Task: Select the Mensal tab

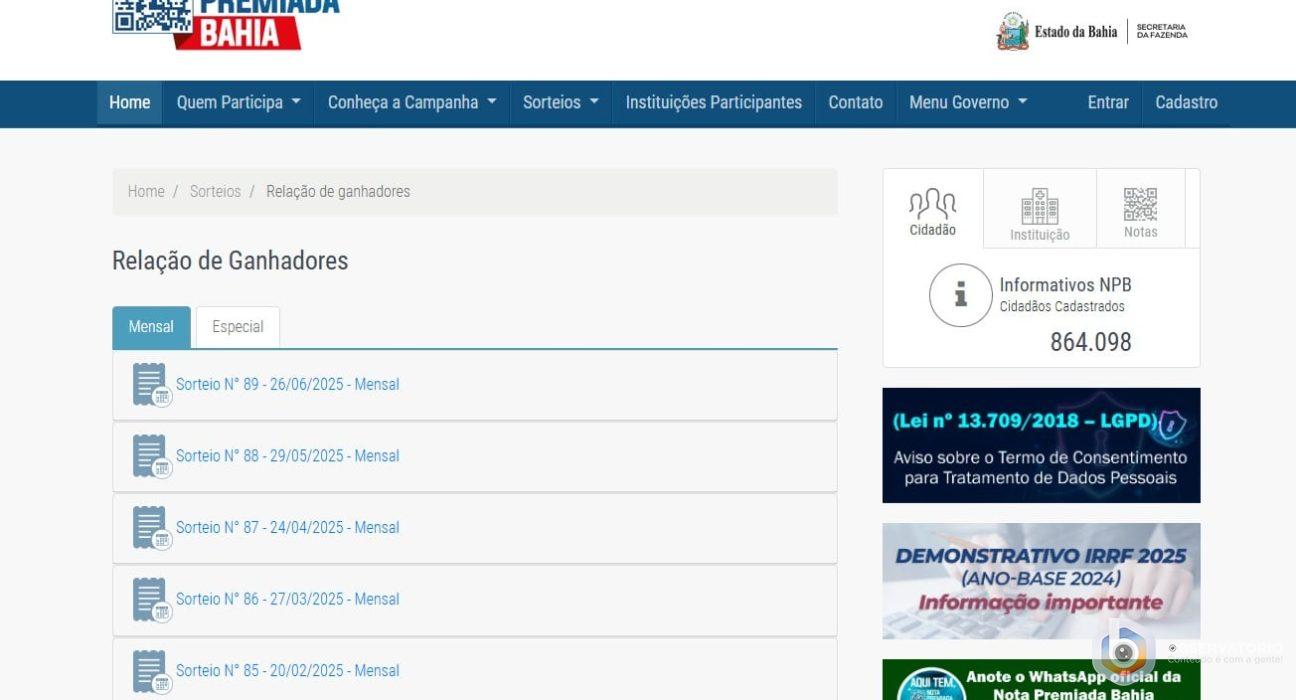Action: 151,327
